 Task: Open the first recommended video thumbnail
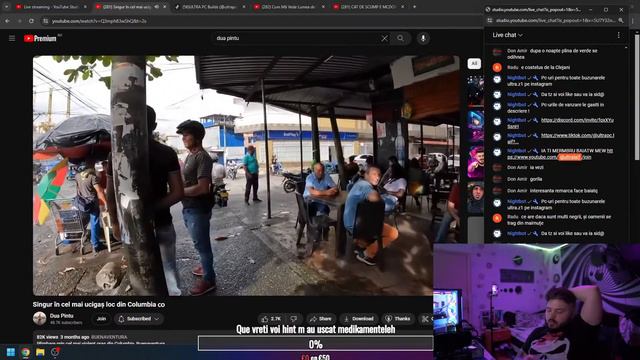coord(476,90)
